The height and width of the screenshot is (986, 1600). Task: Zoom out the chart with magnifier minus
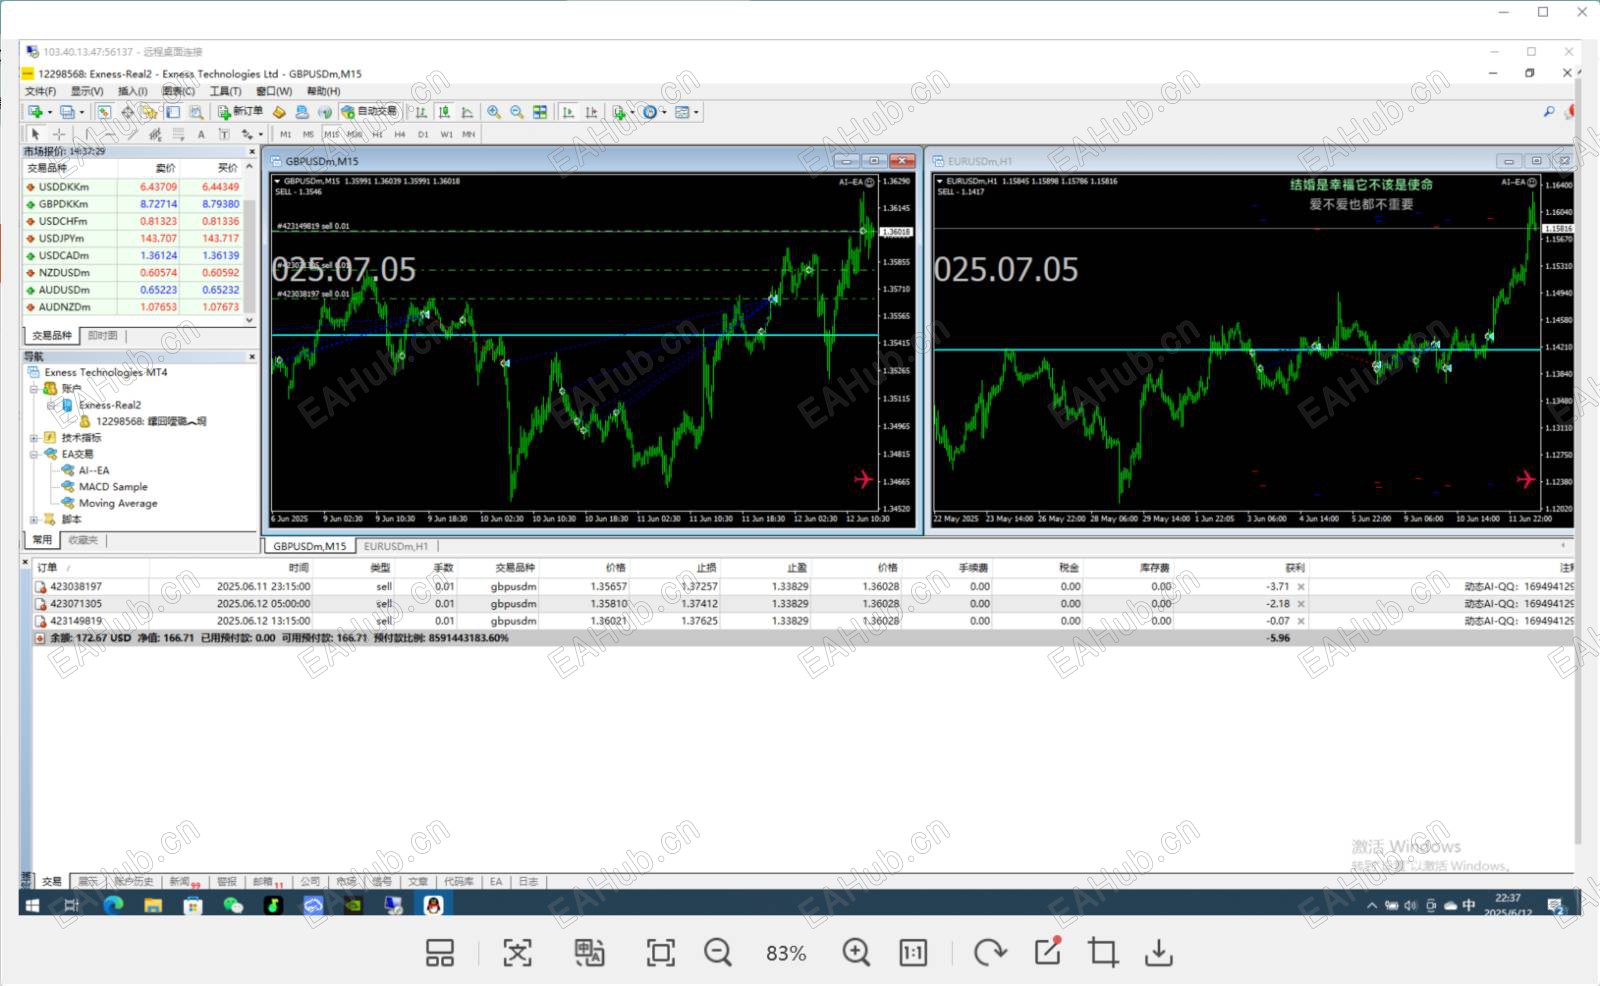point(517,112)
